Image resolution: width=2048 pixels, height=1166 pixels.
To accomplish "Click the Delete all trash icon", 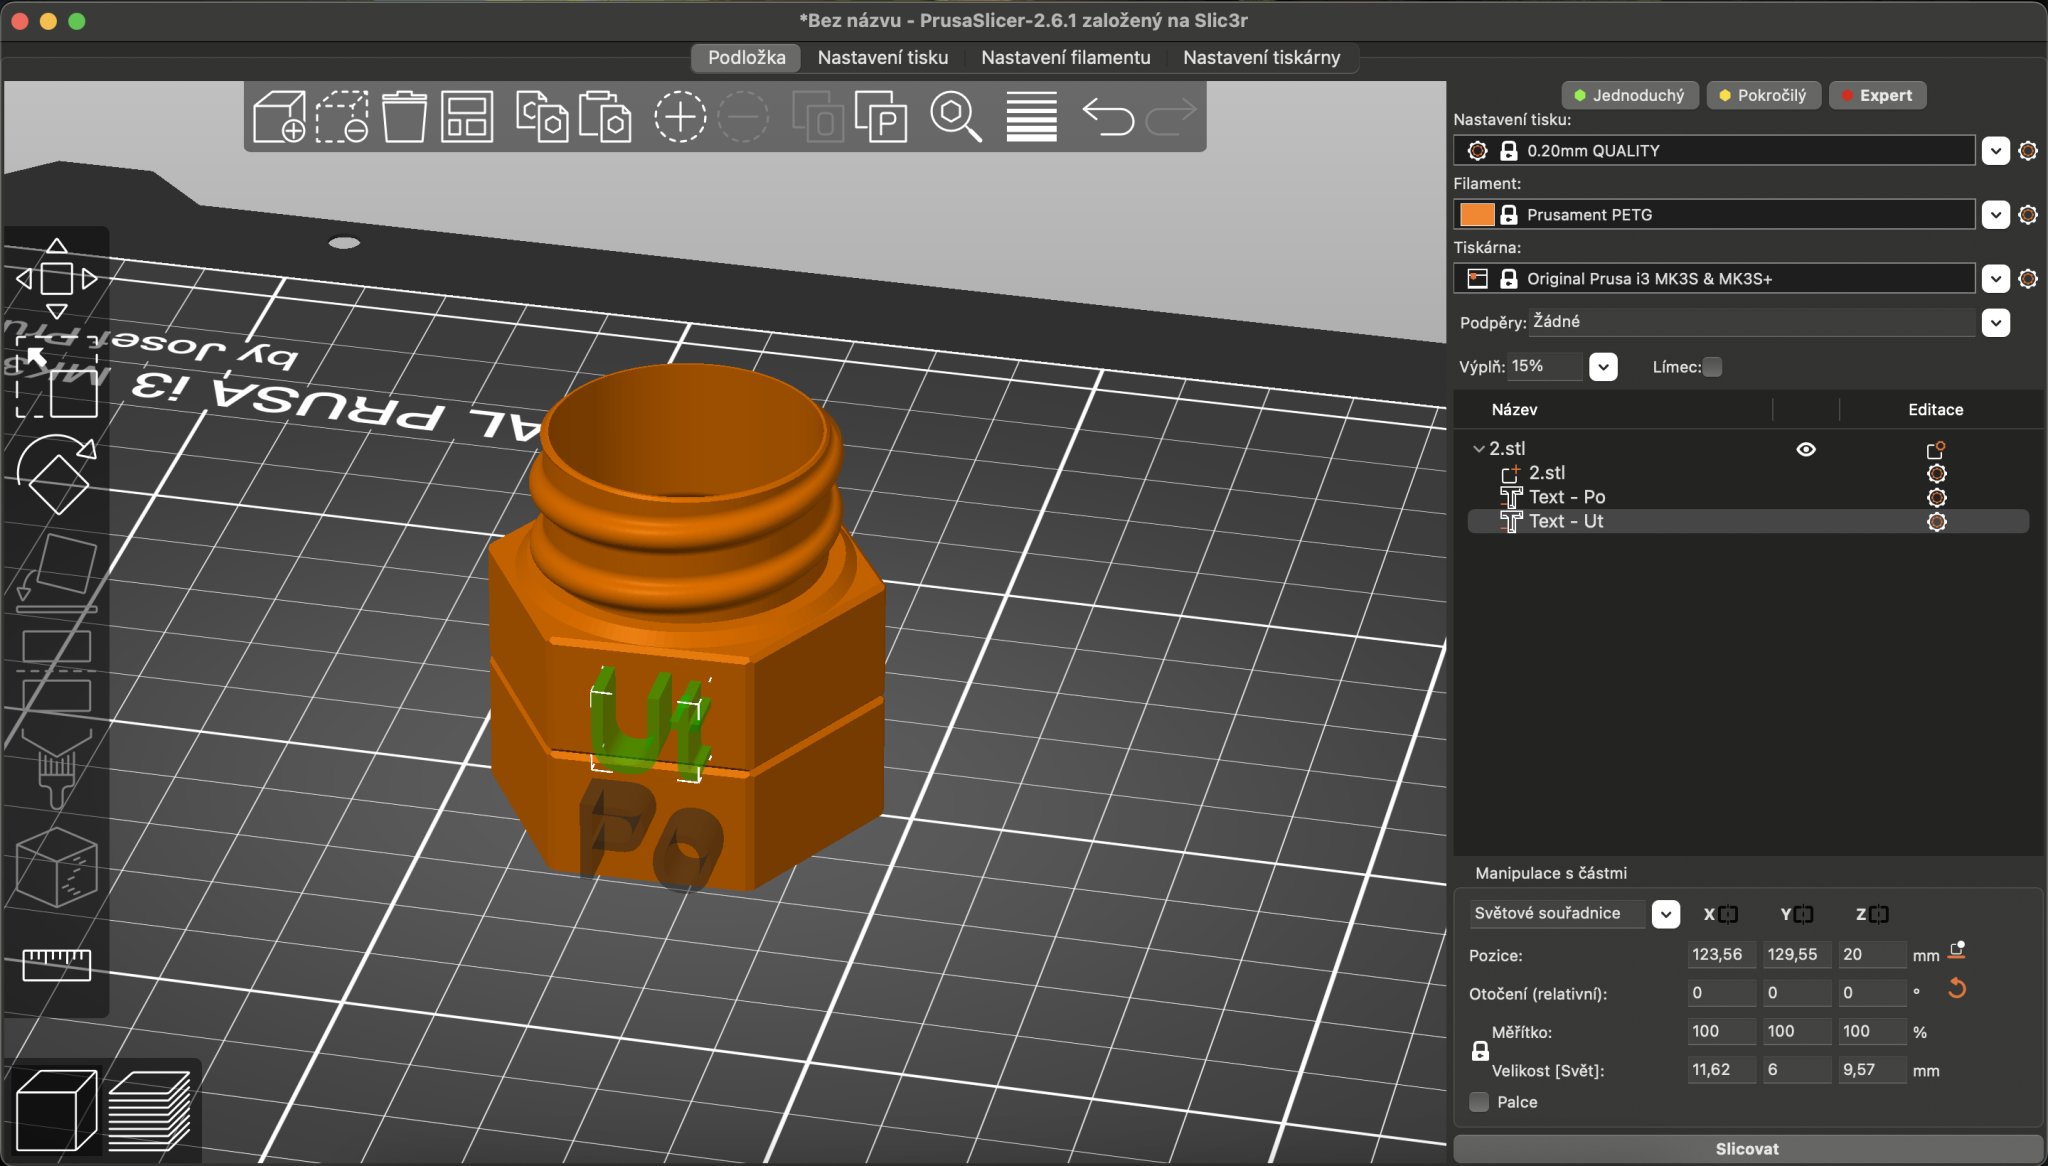I will point(404,117).
